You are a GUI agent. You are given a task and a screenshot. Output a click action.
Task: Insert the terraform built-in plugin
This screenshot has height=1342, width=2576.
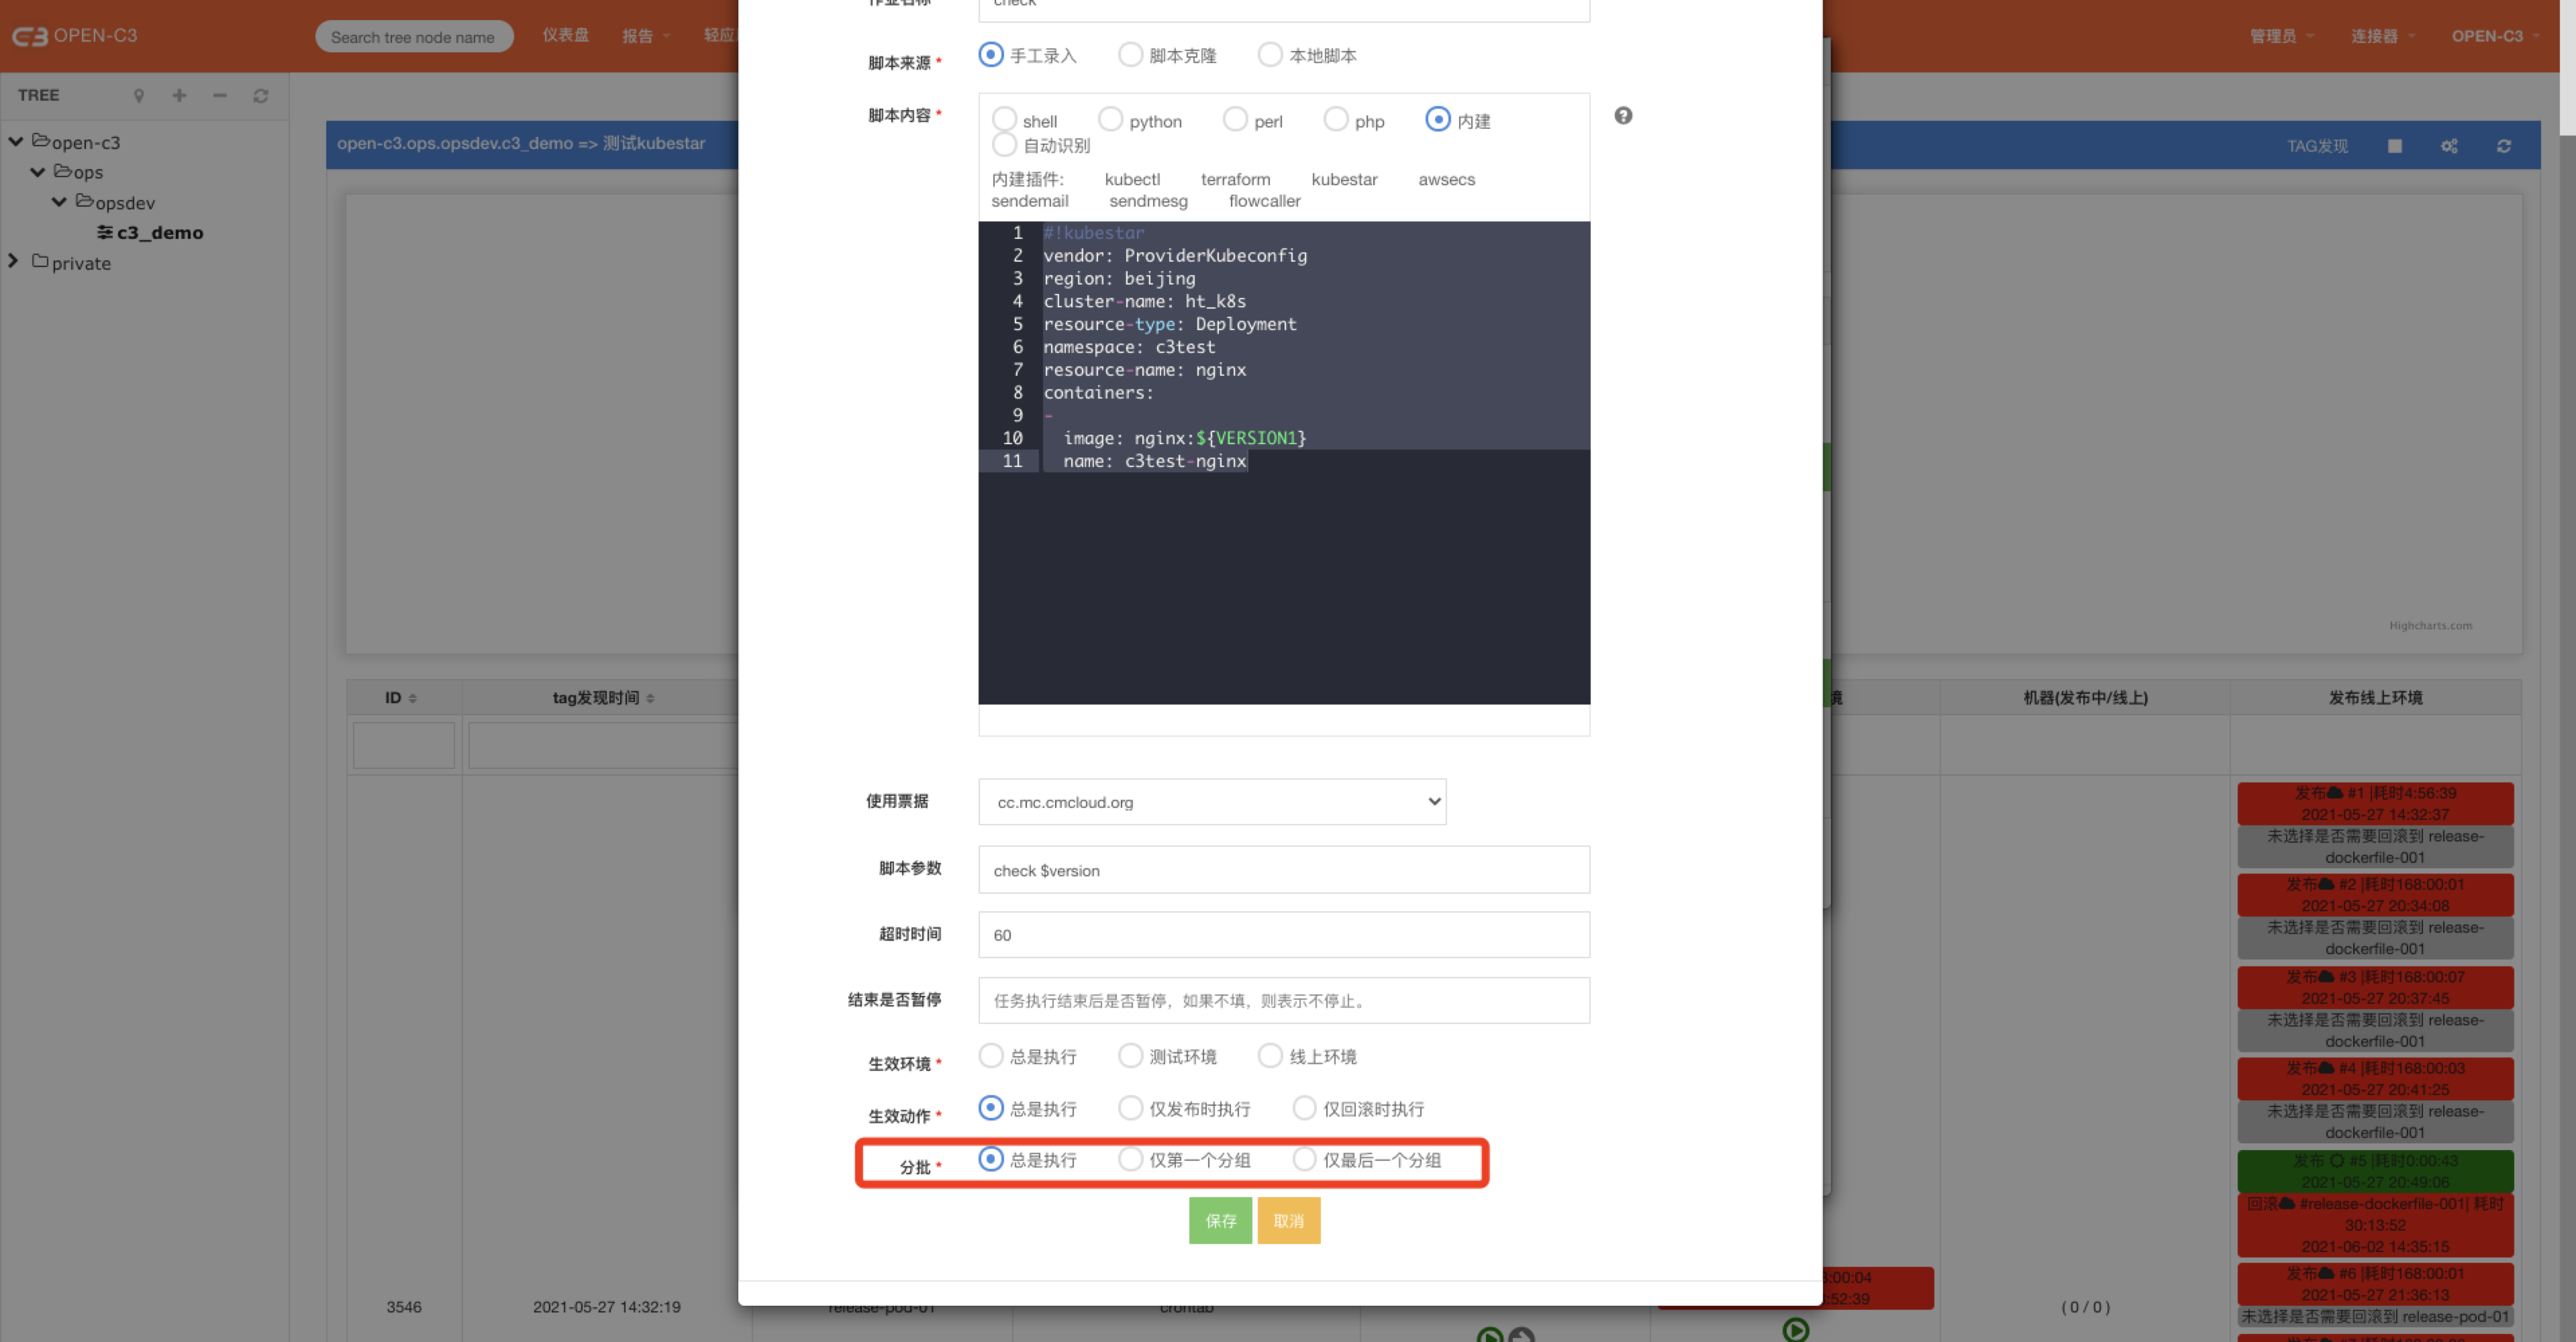click(1235, 180)
